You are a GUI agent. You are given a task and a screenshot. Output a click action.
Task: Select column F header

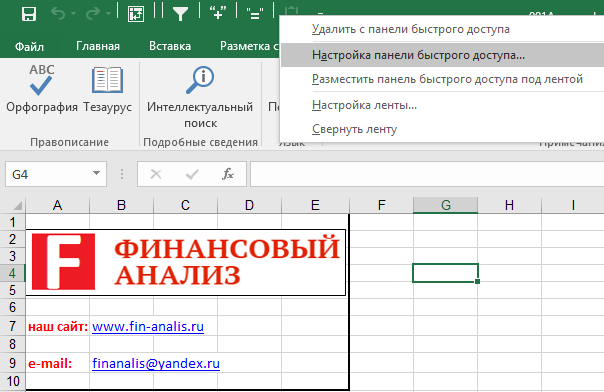[x=381, y=205]
